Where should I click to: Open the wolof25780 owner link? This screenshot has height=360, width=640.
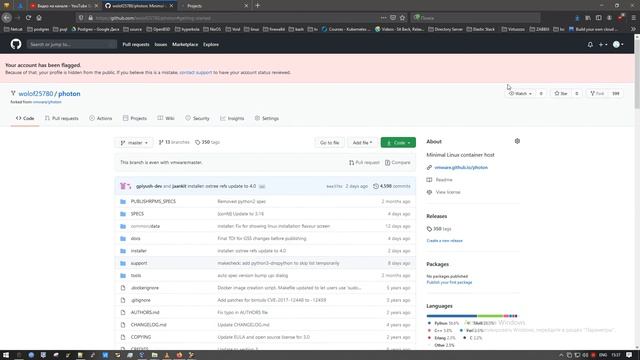point(36,93)
